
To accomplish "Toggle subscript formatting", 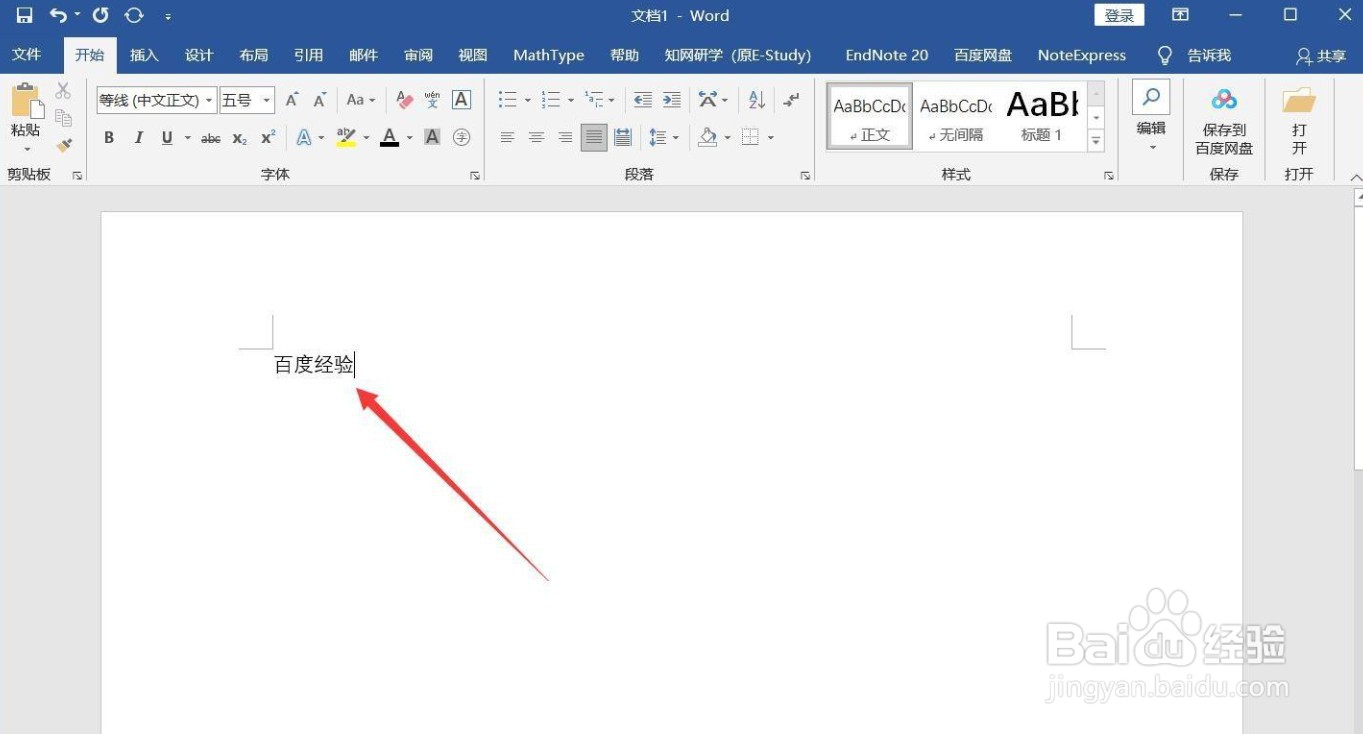I will tap(239, 138).
